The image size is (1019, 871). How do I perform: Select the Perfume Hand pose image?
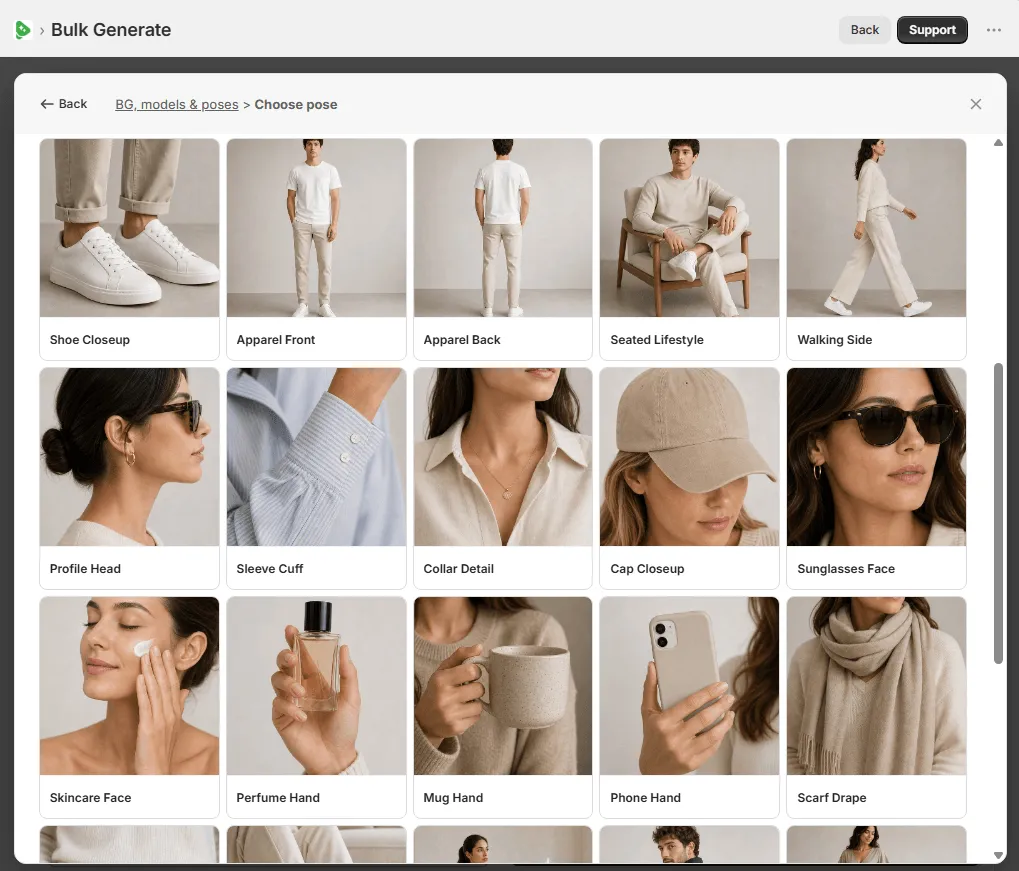click(316, 686)
